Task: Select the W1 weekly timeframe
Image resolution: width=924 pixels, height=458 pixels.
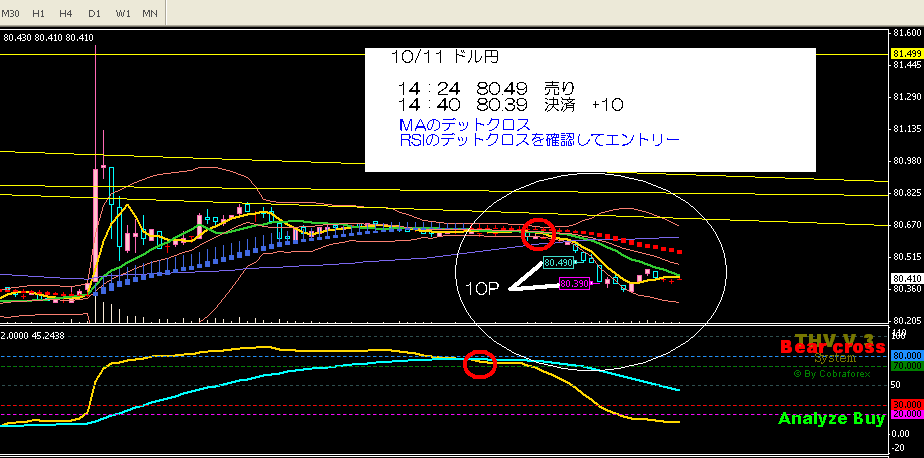Action: tap(123, 13)
